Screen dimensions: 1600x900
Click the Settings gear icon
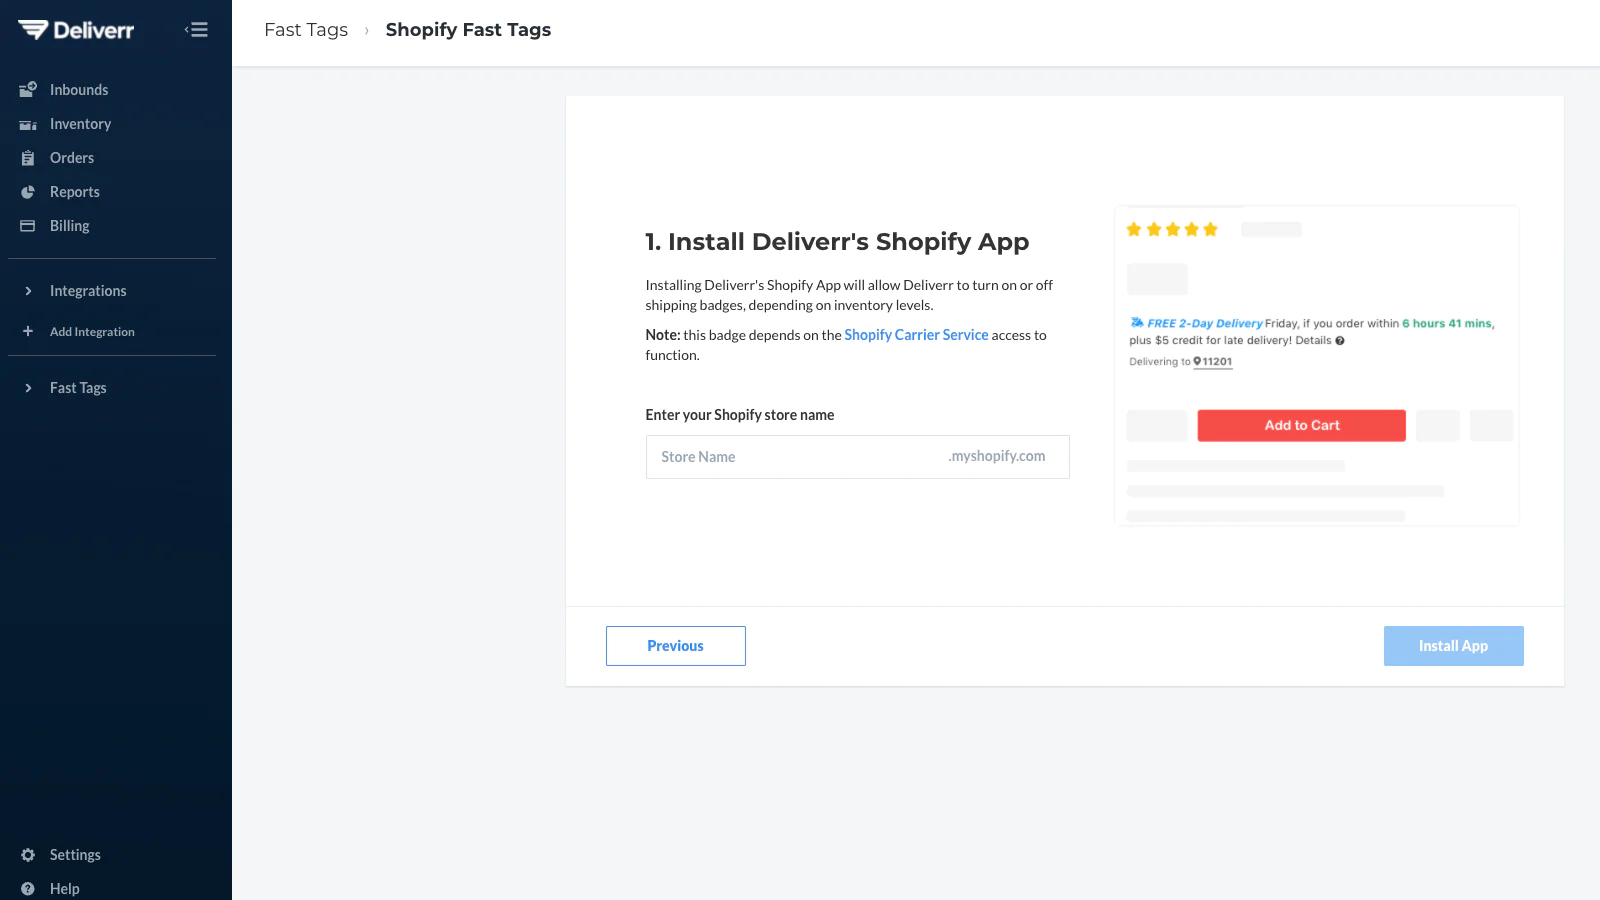[x=28, y=855]
